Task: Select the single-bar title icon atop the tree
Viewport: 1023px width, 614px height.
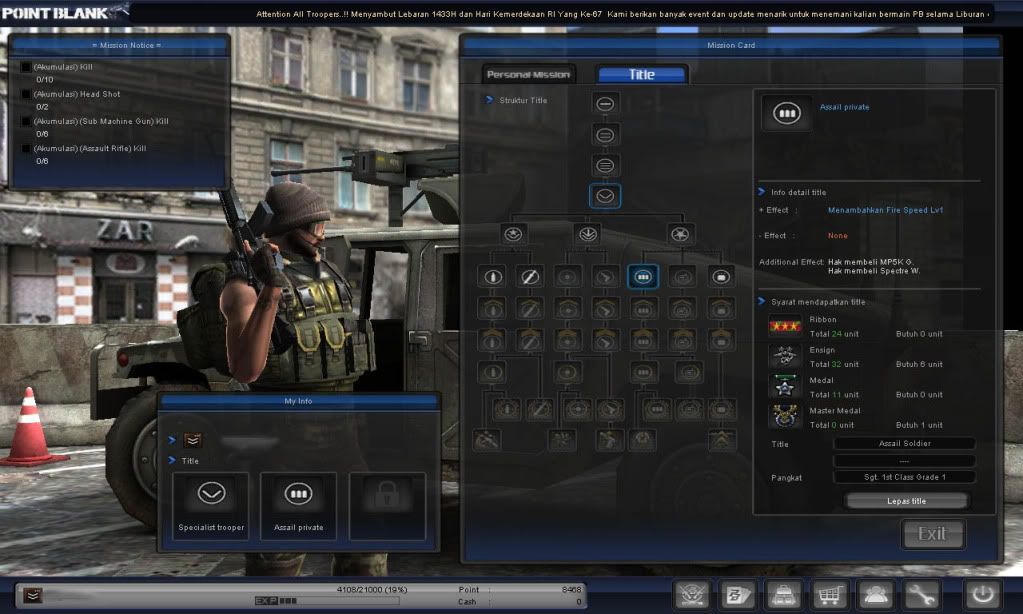Action: (605, 104)
